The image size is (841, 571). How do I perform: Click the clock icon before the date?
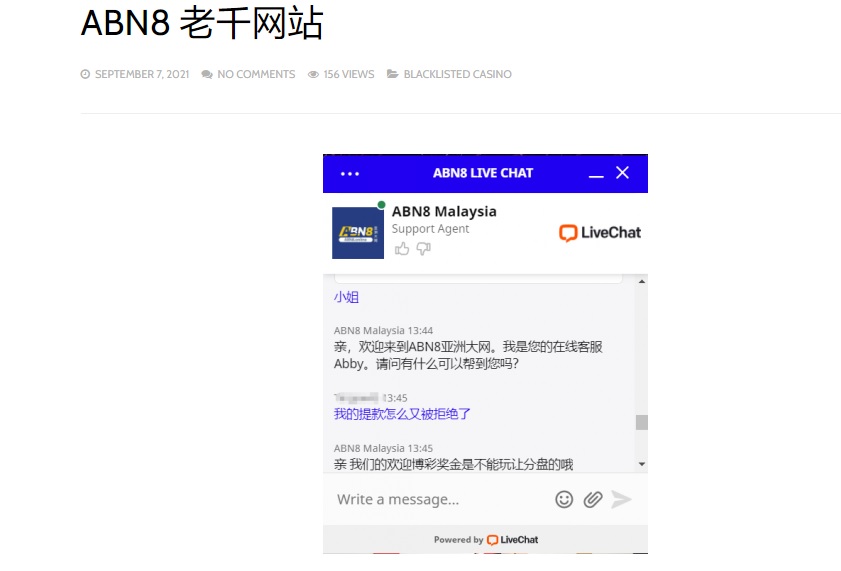click(85, 74)
